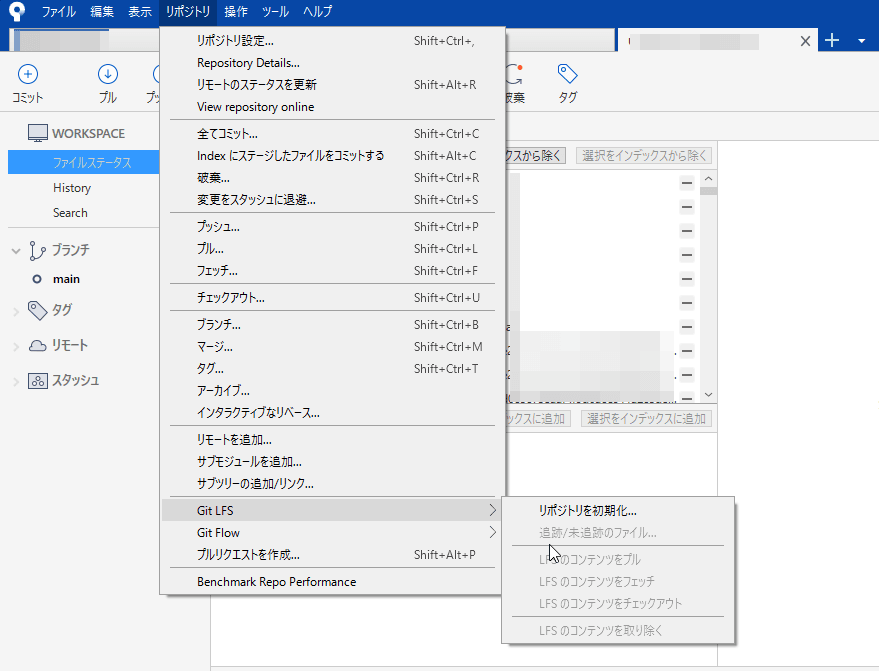Choose インタラクティブなリベース... from the menu

258,412
